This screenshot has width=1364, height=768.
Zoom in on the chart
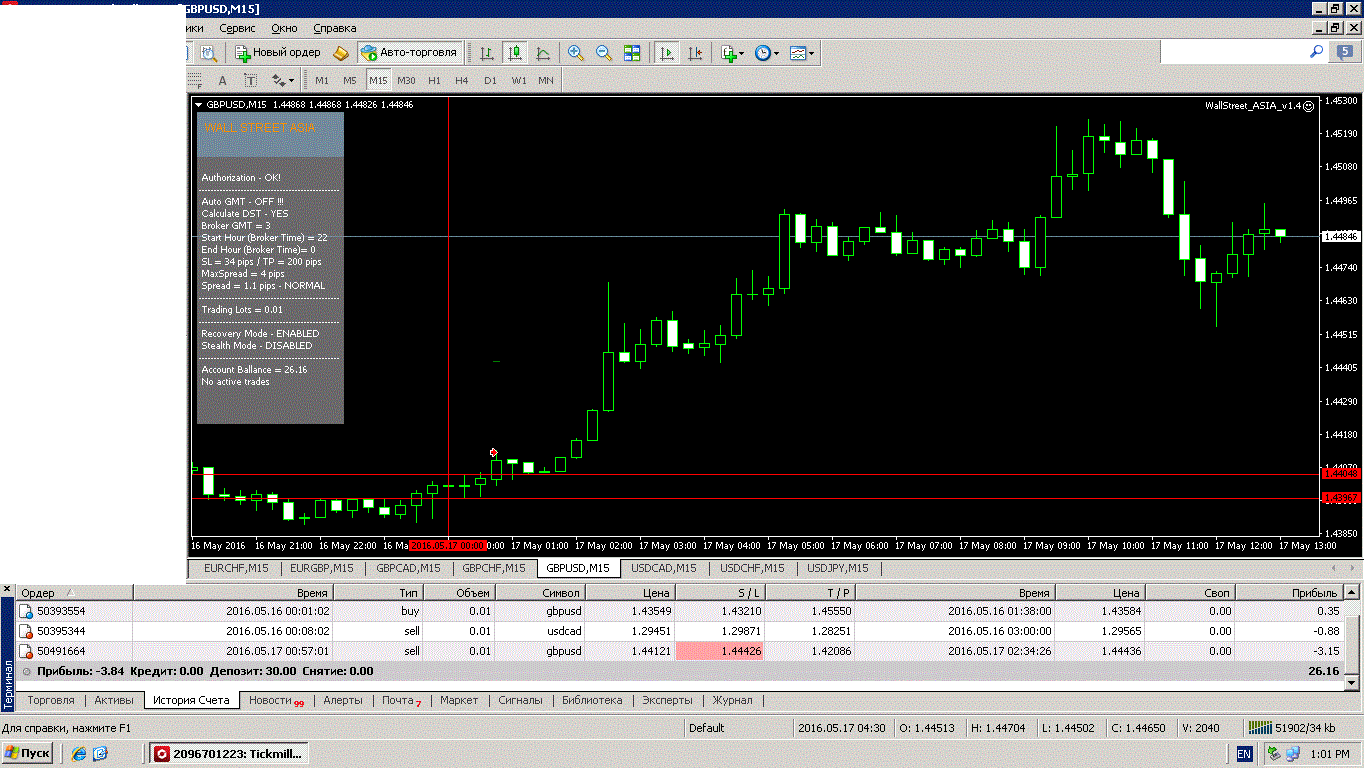(x=576, y=53)
